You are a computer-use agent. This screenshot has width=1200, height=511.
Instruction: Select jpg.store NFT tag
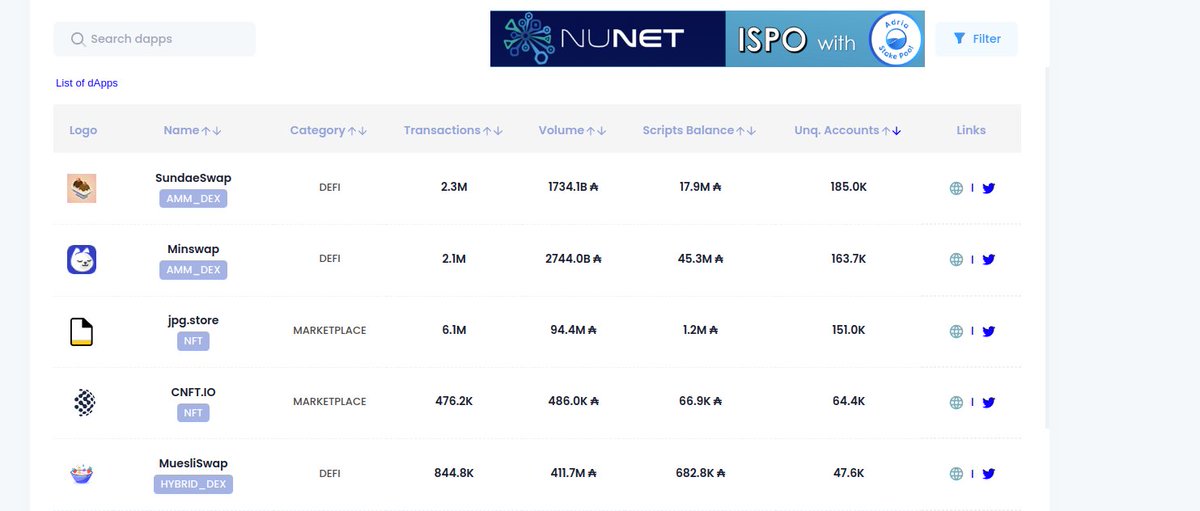pyautogui.click(x=193, y=341)
